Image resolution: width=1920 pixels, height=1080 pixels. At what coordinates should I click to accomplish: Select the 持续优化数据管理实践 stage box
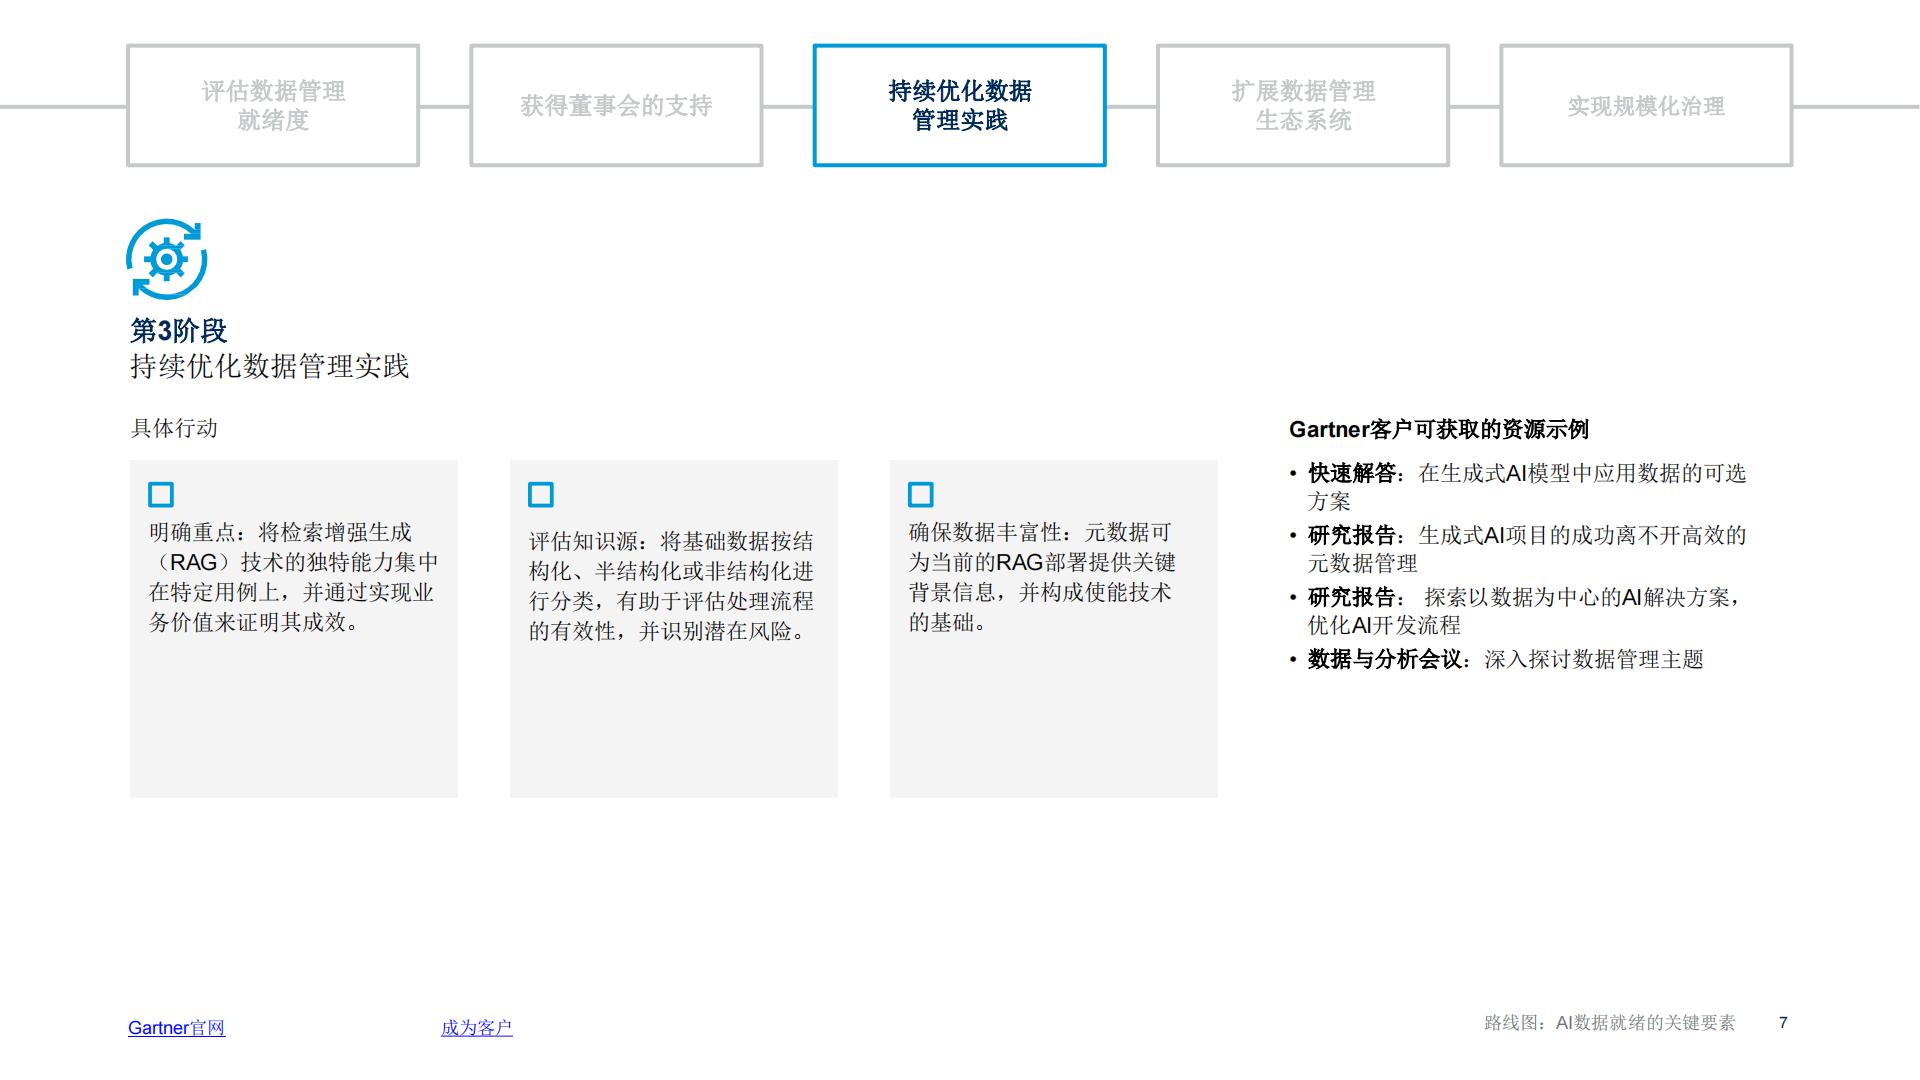(960, 105)
